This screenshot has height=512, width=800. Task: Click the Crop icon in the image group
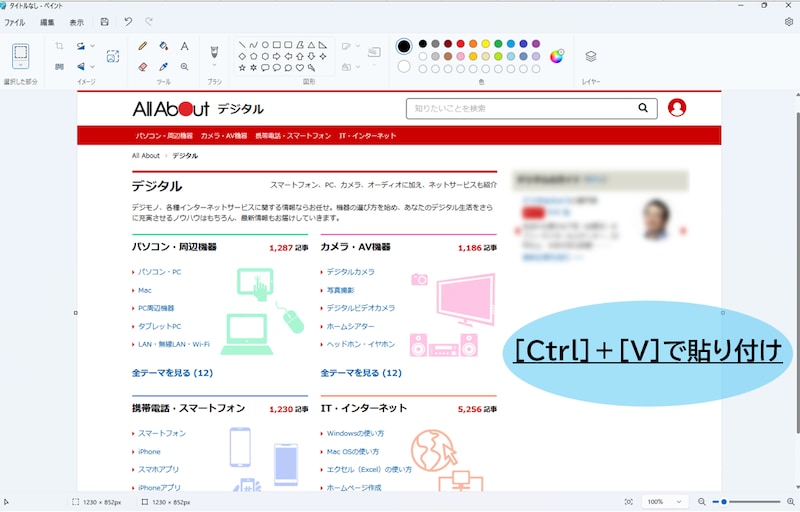click(x=59, y=46)
